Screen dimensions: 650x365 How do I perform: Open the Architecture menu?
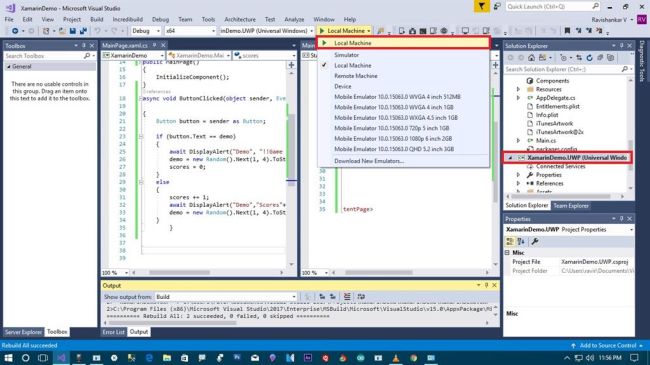click(240, 19)
